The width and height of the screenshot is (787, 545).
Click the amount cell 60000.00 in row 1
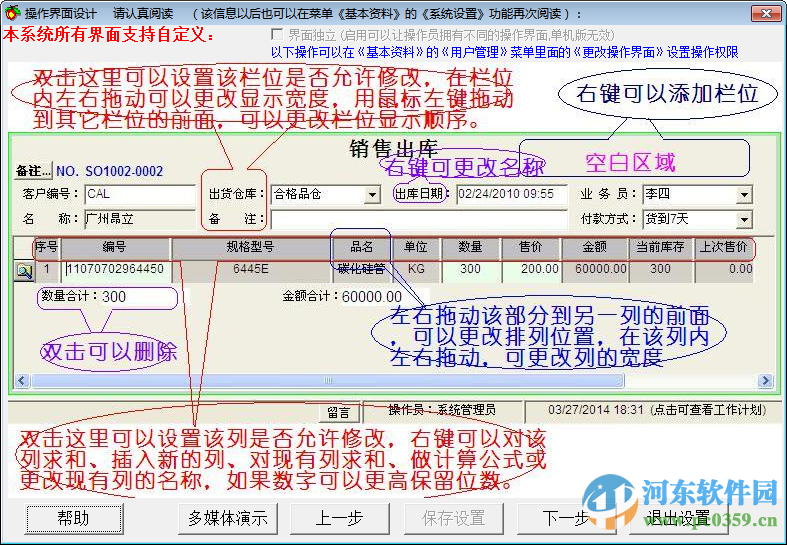(x=595, y=270)
